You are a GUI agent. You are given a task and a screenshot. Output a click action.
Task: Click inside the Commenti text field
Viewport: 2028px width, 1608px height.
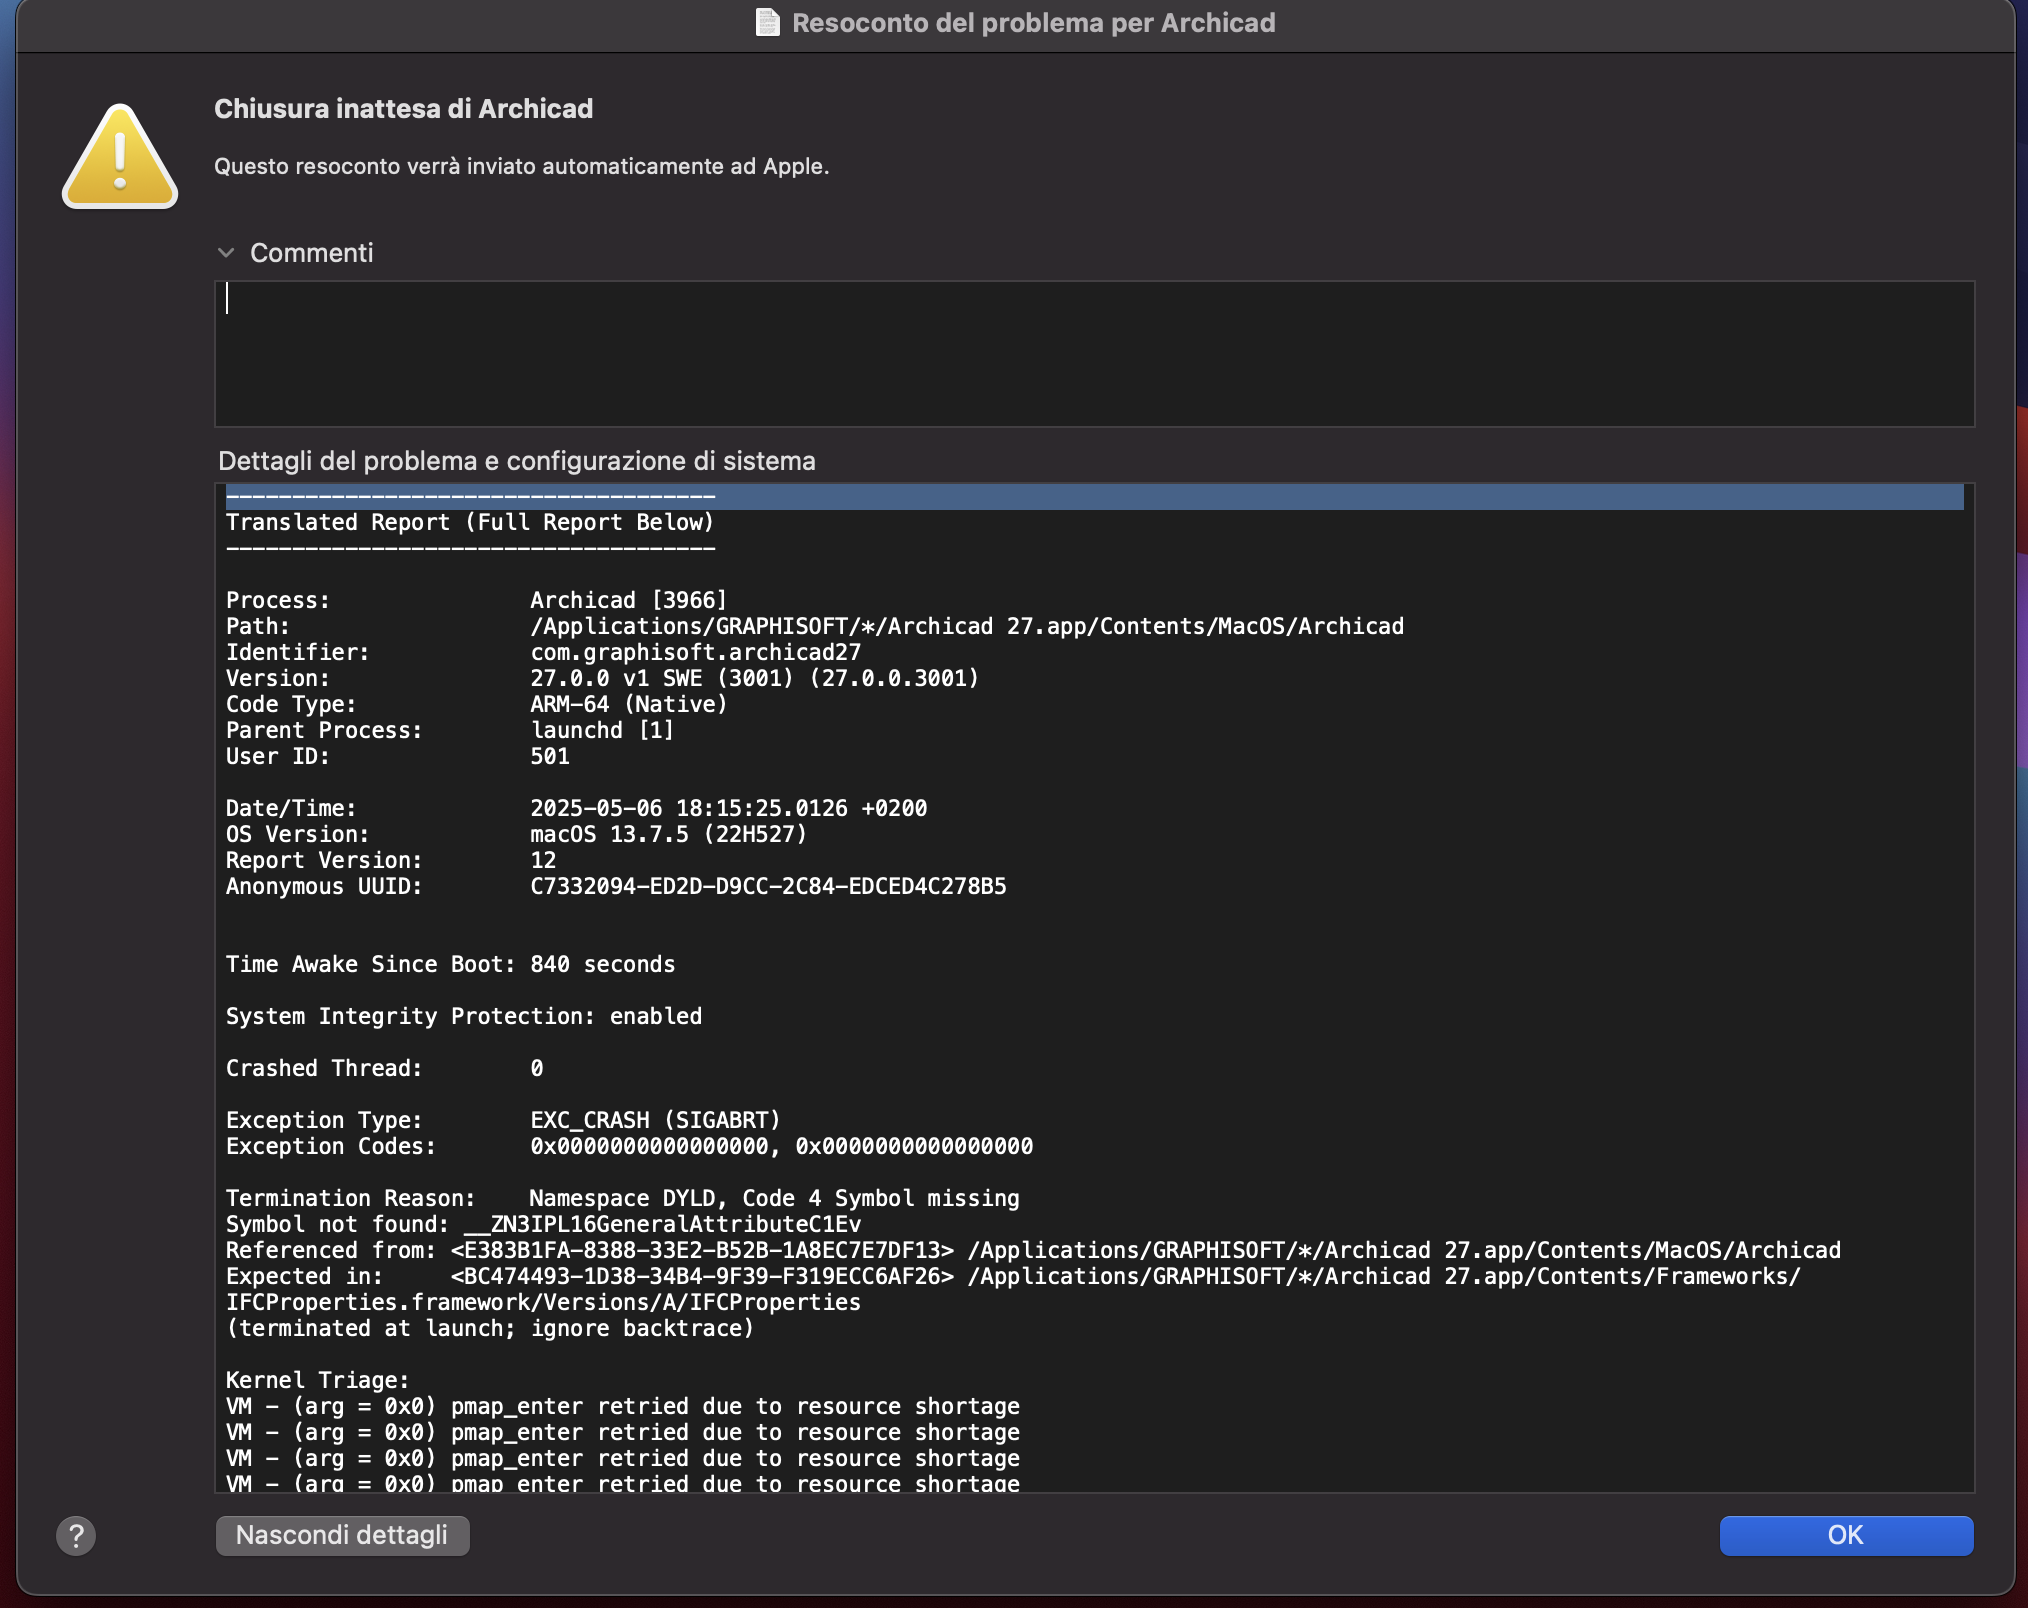[1094, 354]
